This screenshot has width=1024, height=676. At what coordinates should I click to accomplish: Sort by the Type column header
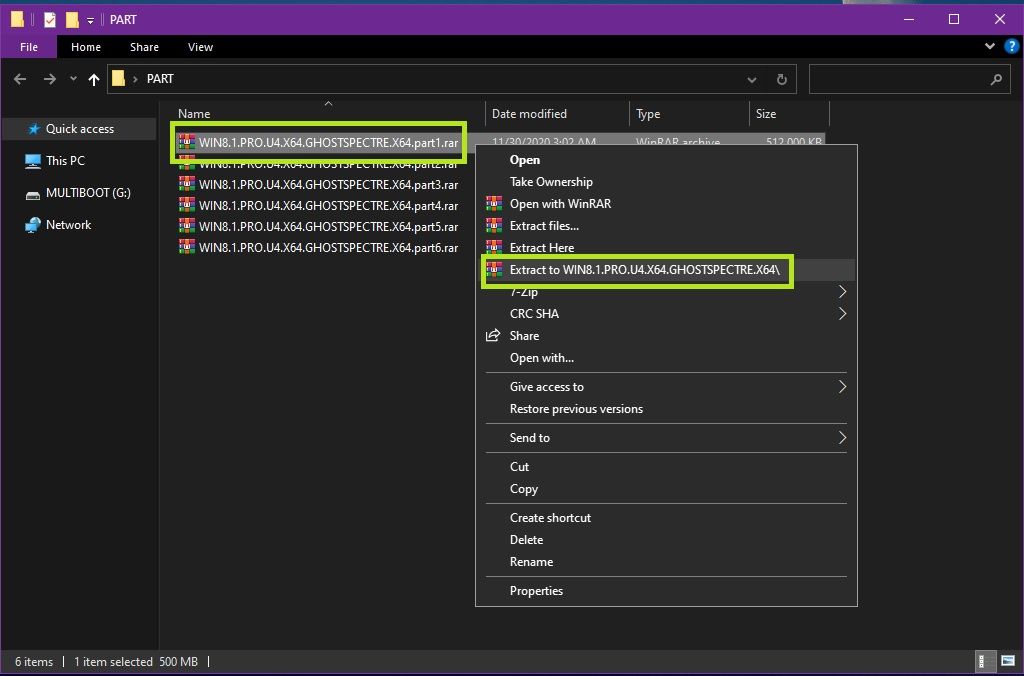coord(689,114)
